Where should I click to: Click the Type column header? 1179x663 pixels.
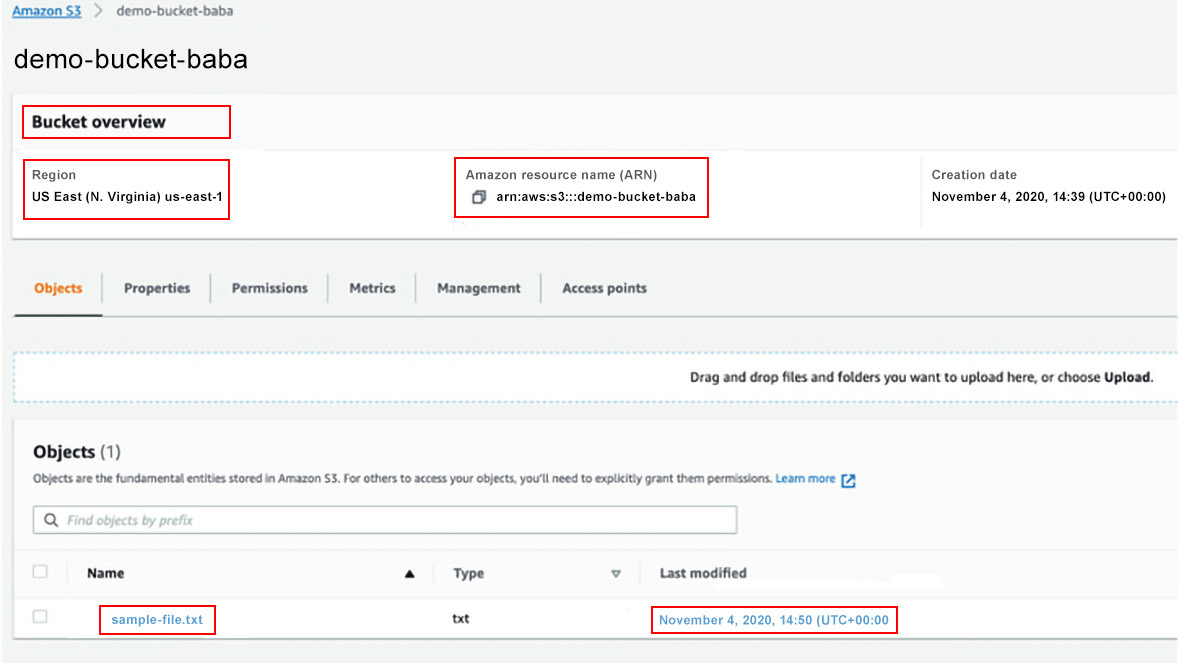(x=468, y=573)
